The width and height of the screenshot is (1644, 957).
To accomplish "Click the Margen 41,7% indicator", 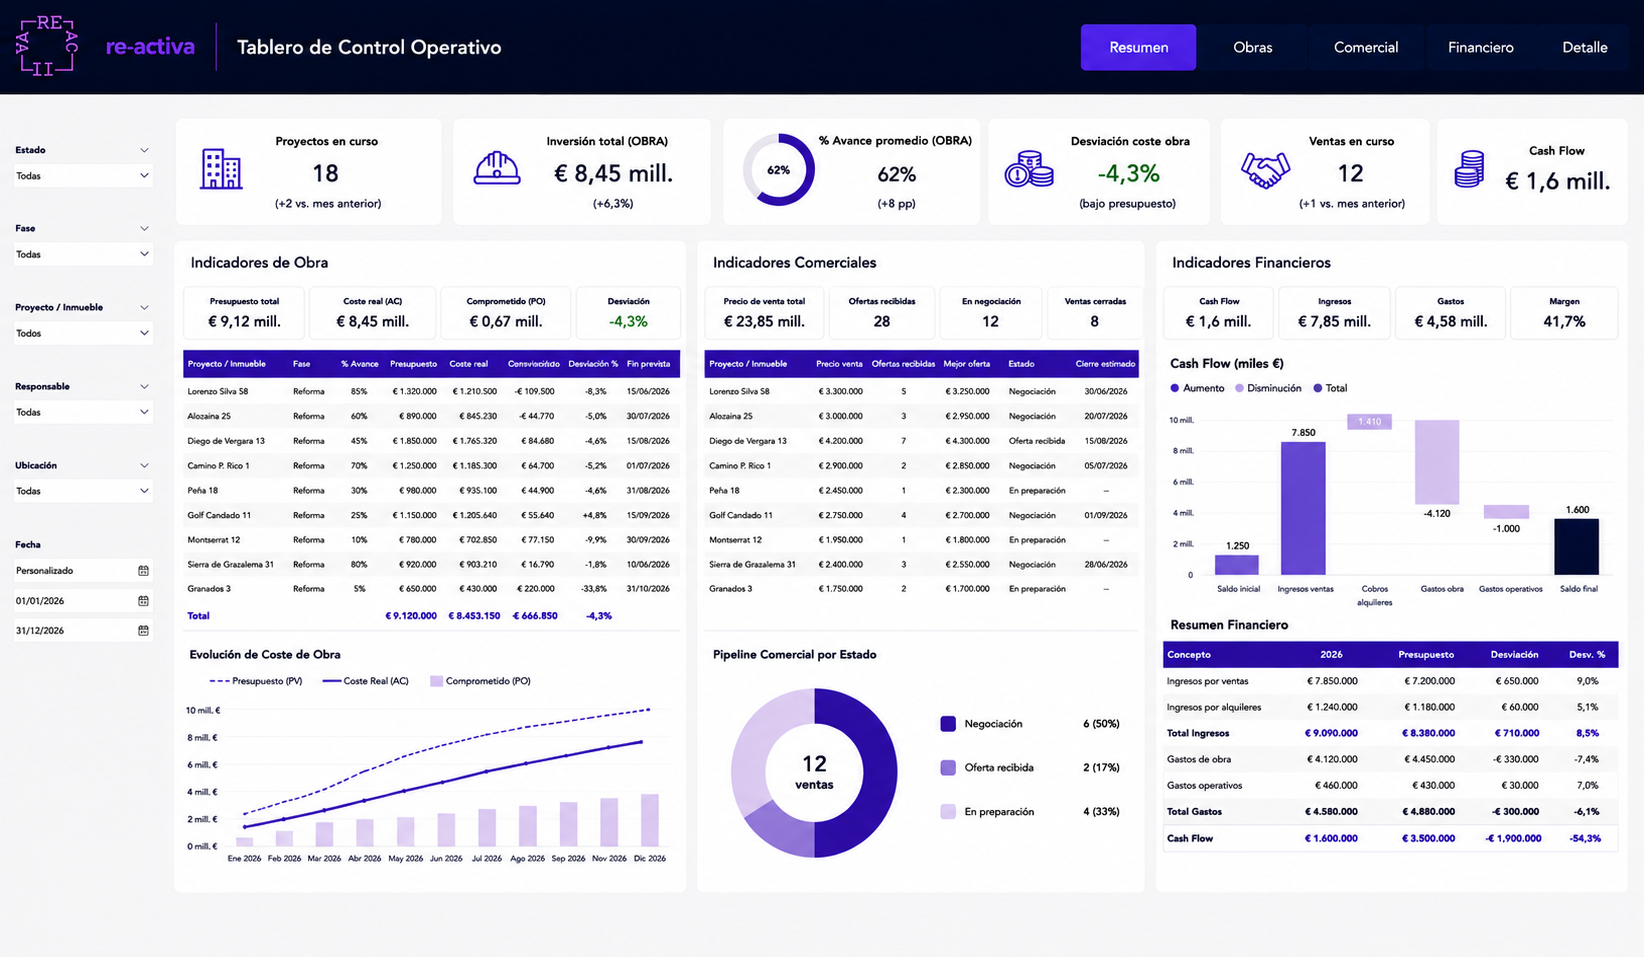I will coord(1564,313).
